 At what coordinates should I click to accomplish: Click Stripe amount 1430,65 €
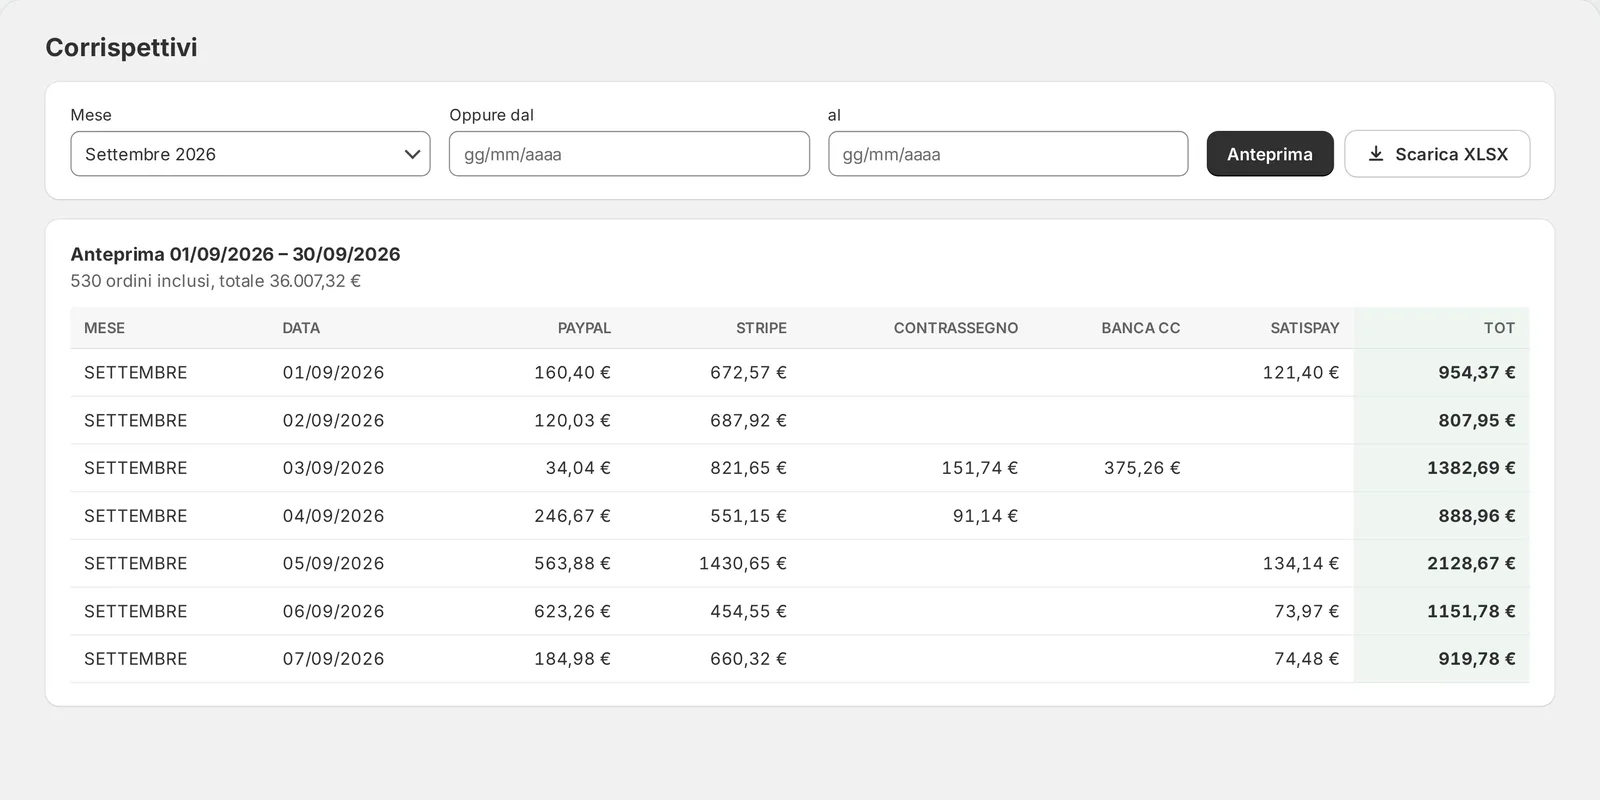(x=743, y=564)
